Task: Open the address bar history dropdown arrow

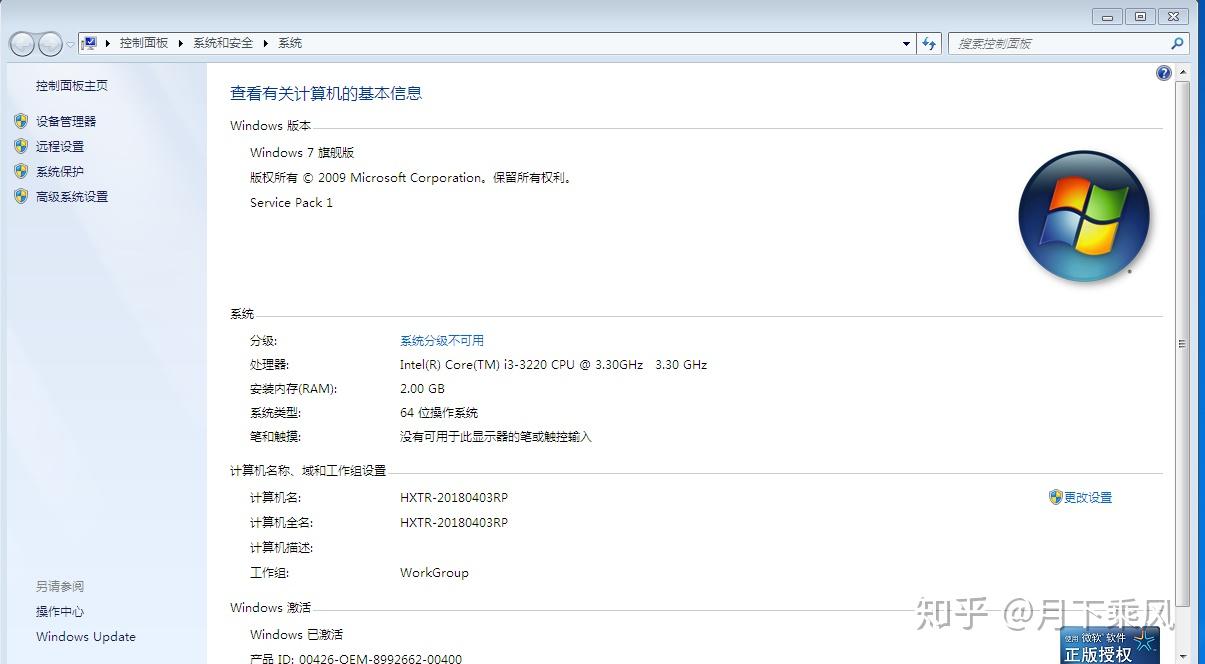Action: [x=906, y=43]
